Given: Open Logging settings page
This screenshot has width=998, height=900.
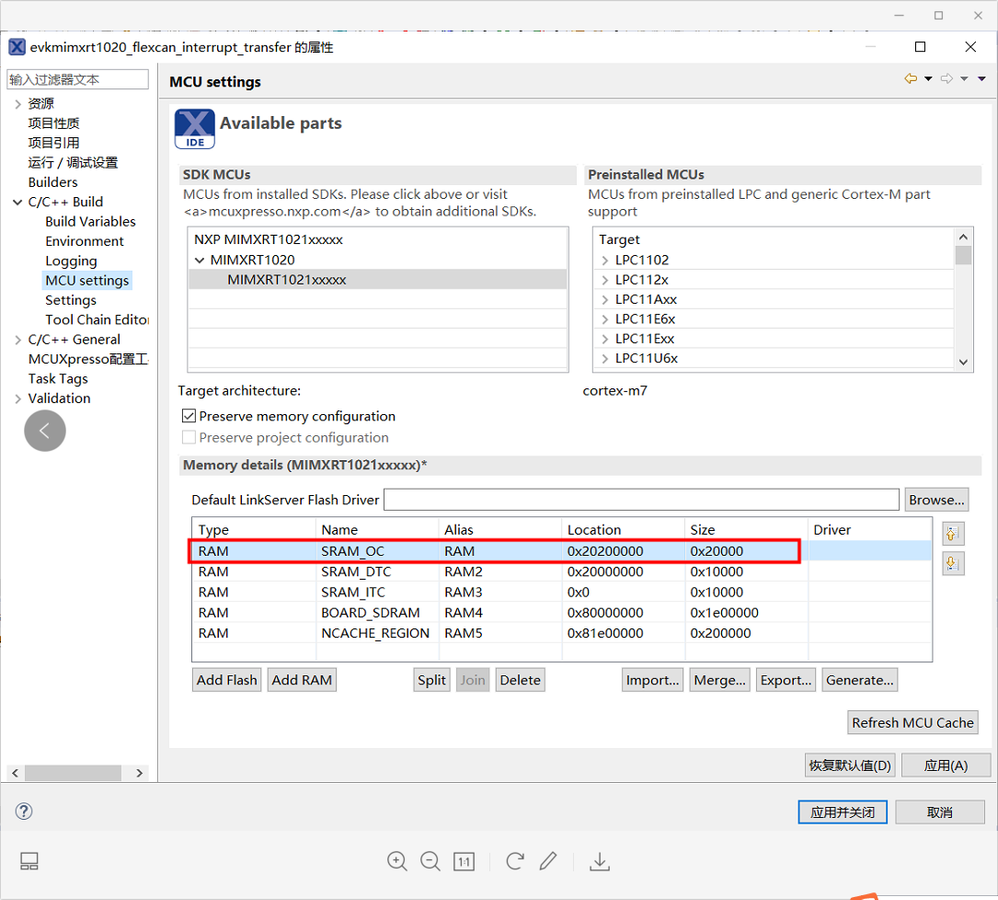Looking at the screenshot, I should tap(71, 261).
